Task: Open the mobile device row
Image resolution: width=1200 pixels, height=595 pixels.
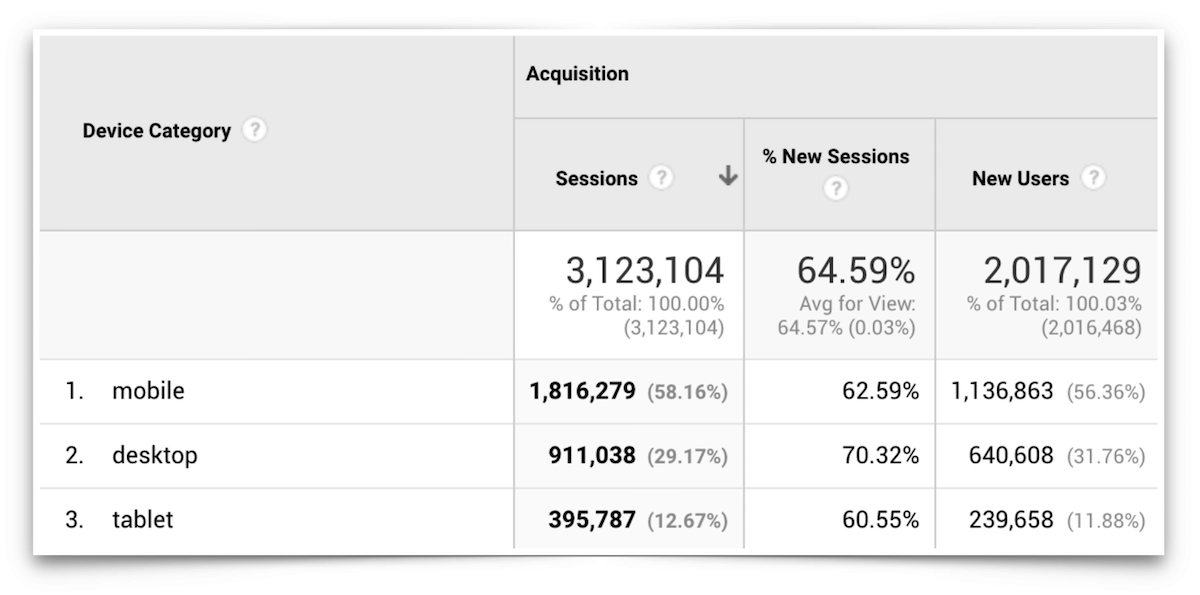Action: click(x=148, y=391)
